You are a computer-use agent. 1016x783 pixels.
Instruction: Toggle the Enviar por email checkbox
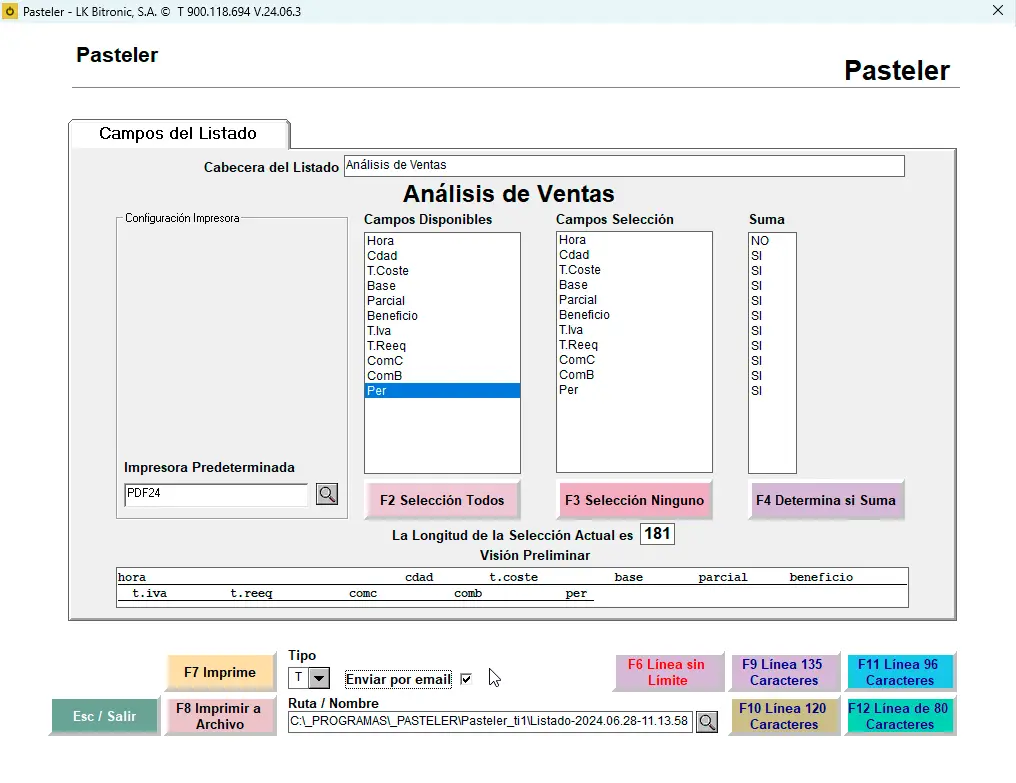point(466,679)
